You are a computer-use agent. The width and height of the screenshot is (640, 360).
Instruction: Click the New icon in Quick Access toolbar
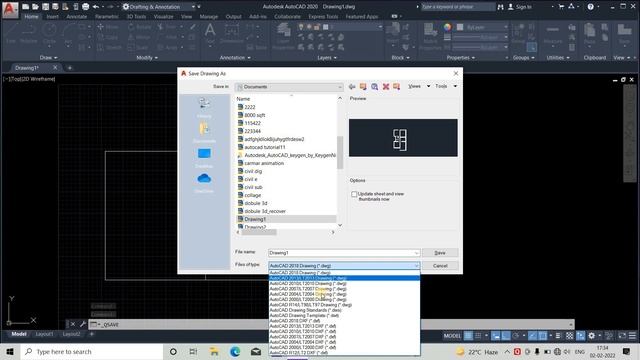25,7
